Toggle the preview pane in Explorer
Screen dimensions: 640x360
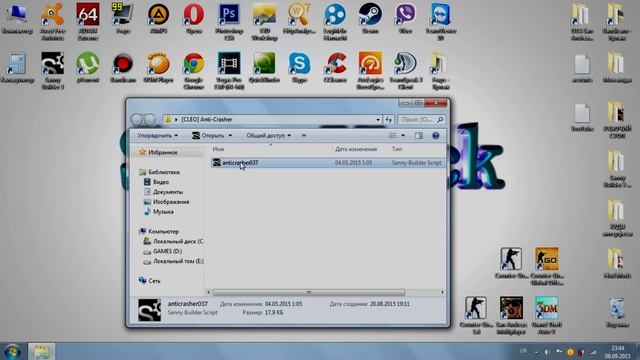418,136
